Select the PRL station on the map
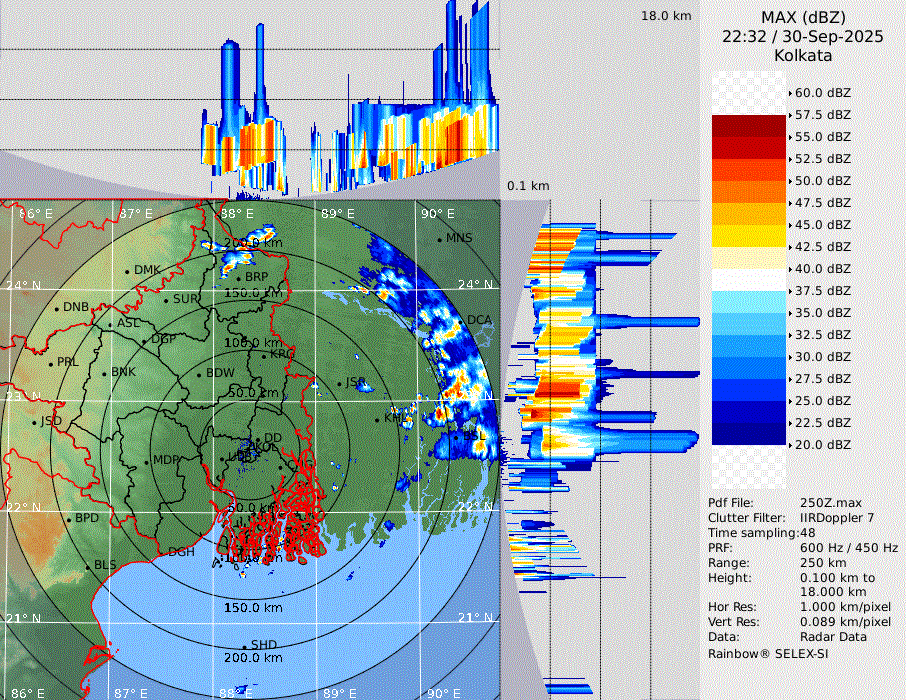The height and width of the screenshot is (700, 906). (51, 362)
